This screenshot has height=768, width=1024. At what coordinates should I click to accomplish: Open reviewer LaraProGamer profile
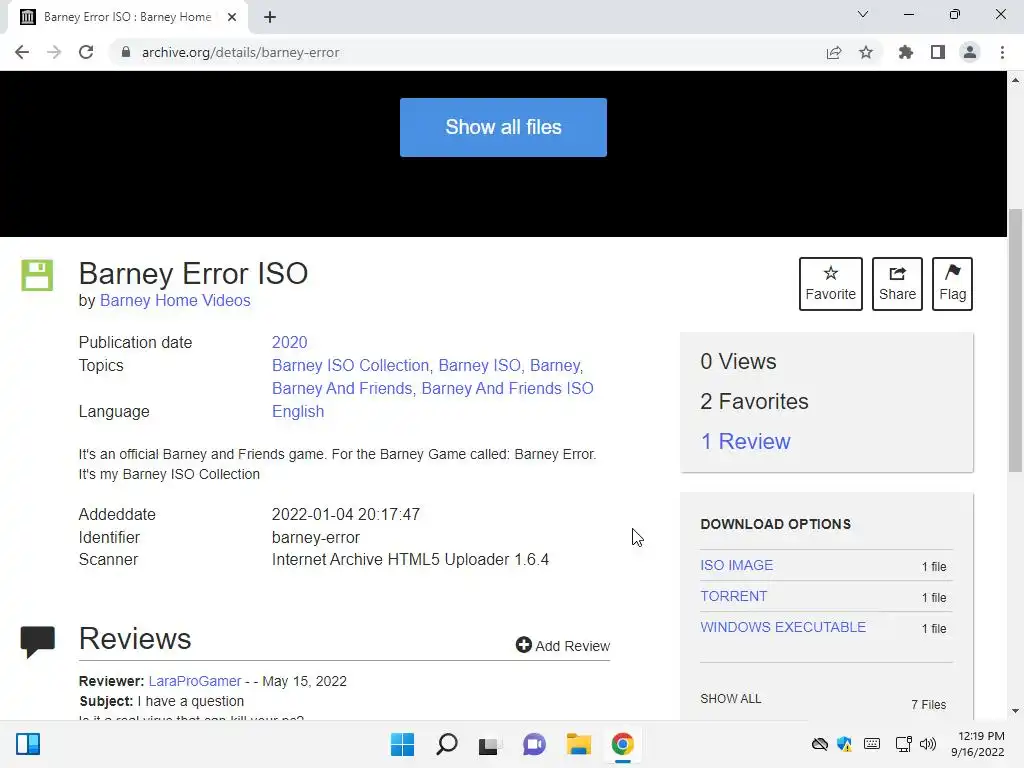(195, 681)
